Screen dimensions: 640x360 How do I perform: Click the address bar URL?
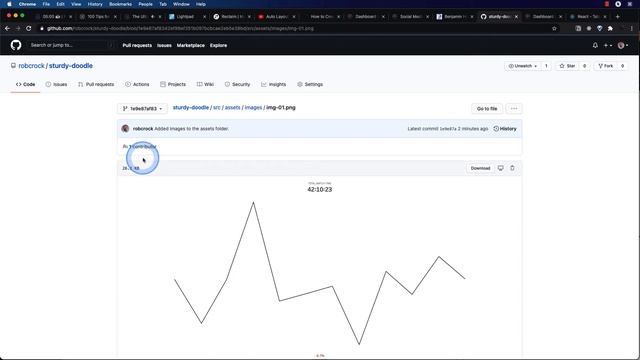pos(180,29)
